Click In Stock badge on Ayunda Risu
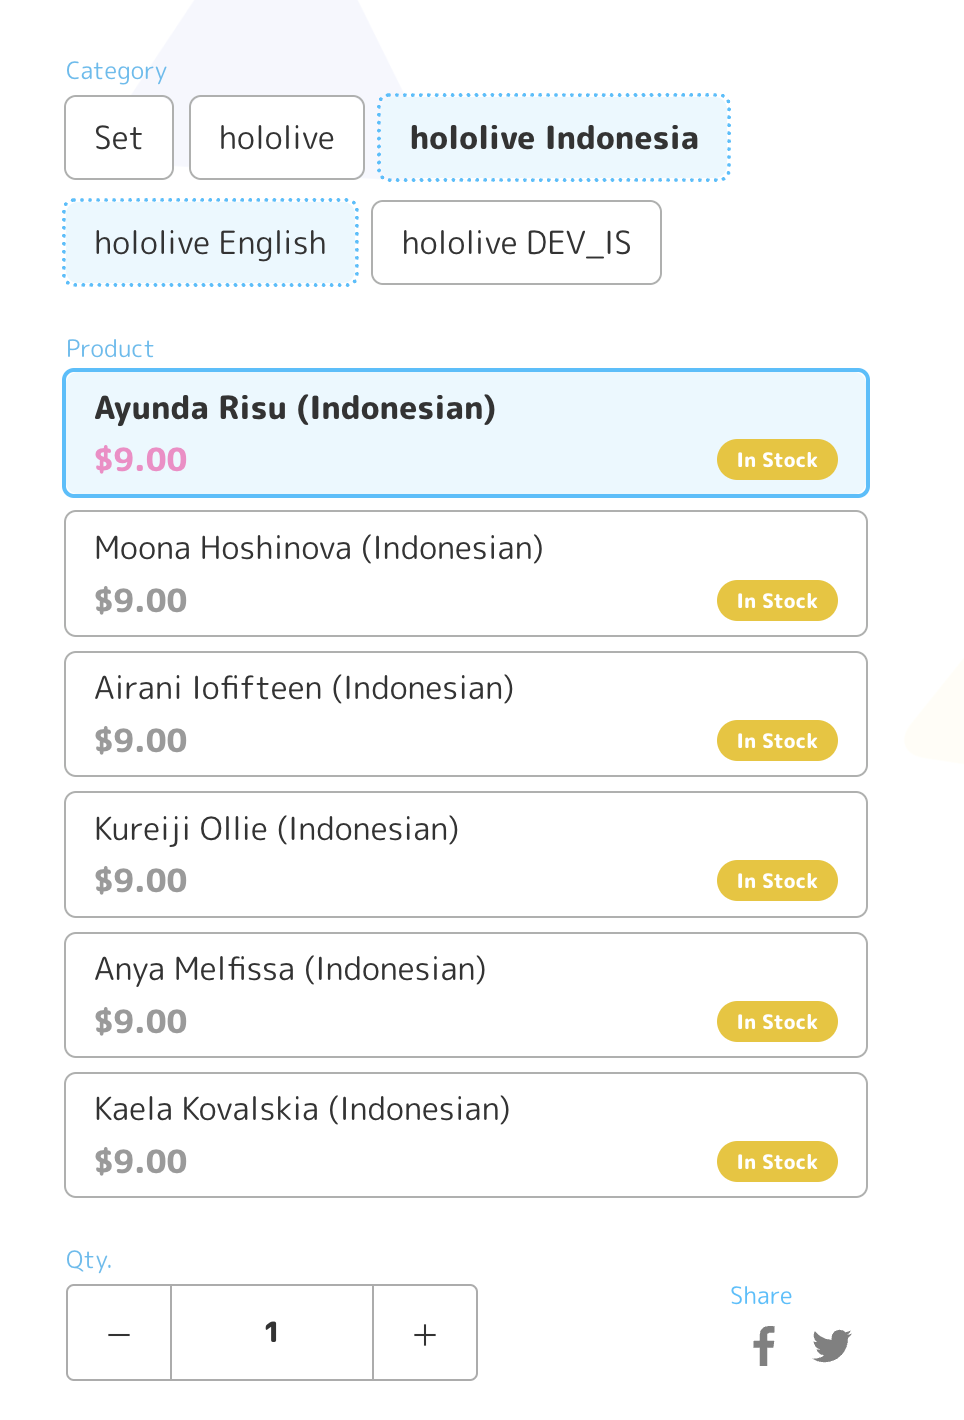 (x=777, y=460)
